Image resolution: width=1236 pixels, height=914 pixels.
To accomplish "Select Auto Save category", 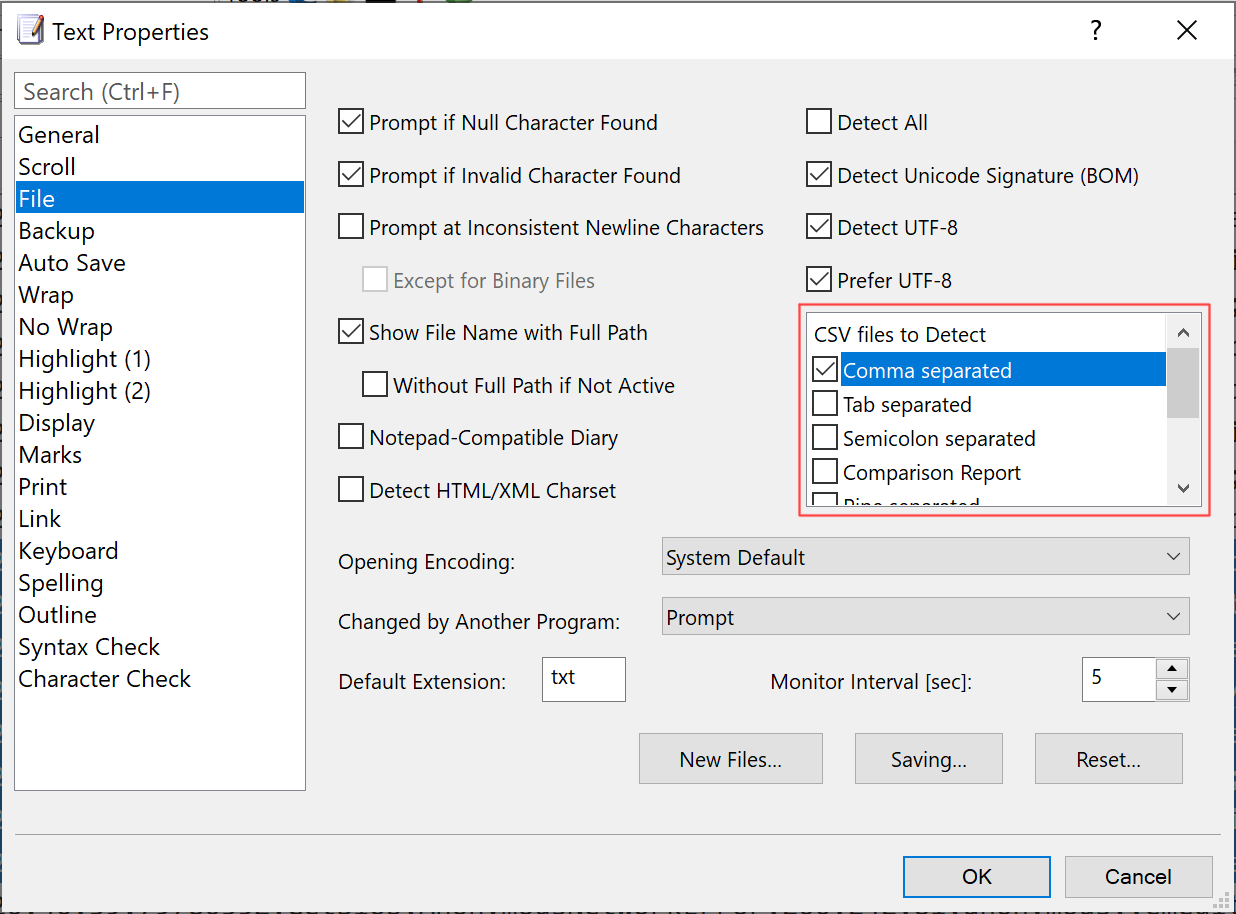I will point(160,263).
